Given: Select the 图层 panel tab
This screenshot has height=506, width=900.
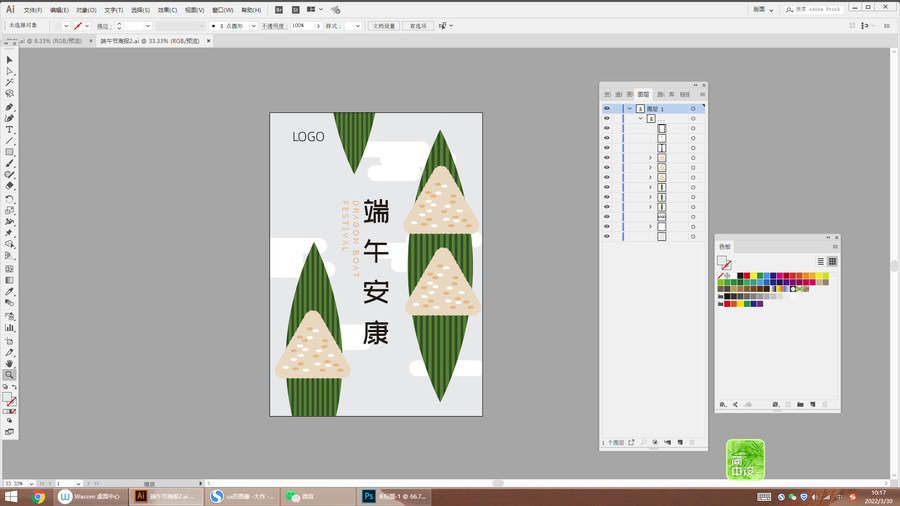Looking at the screenshot, I should pos(643,94).
